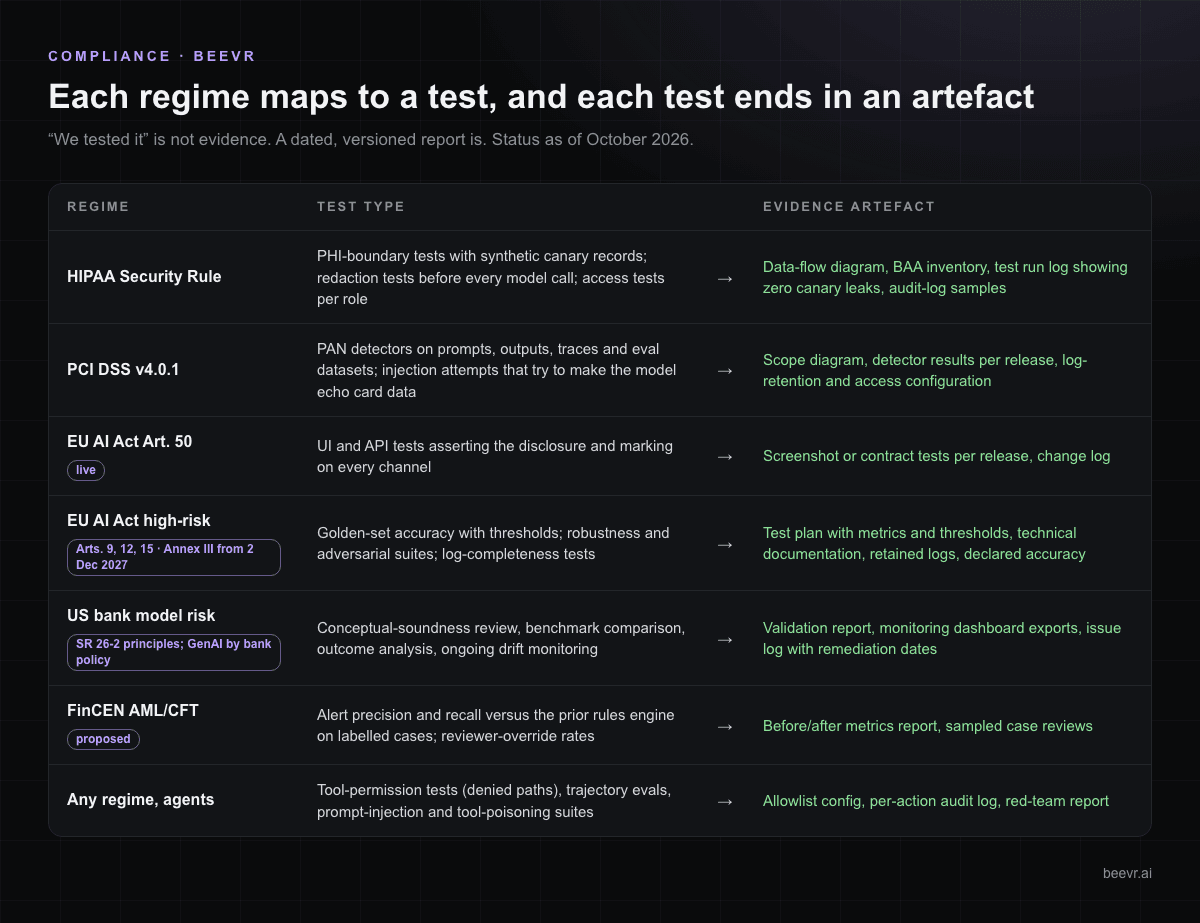Open the beevr.ai footer link
The image size is (1200, 923).
[x=1127, y=873]
